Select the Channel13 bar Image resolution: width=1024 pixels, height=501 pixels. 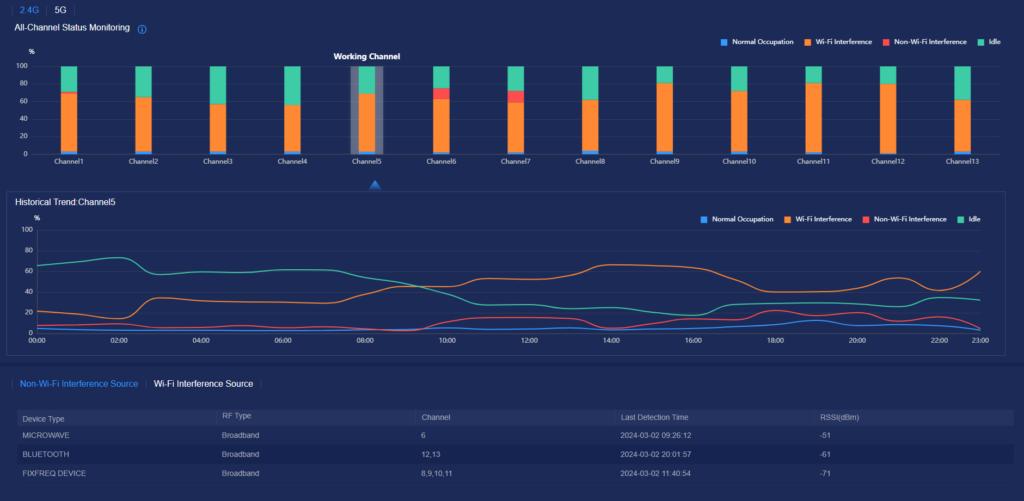(962, 110)
